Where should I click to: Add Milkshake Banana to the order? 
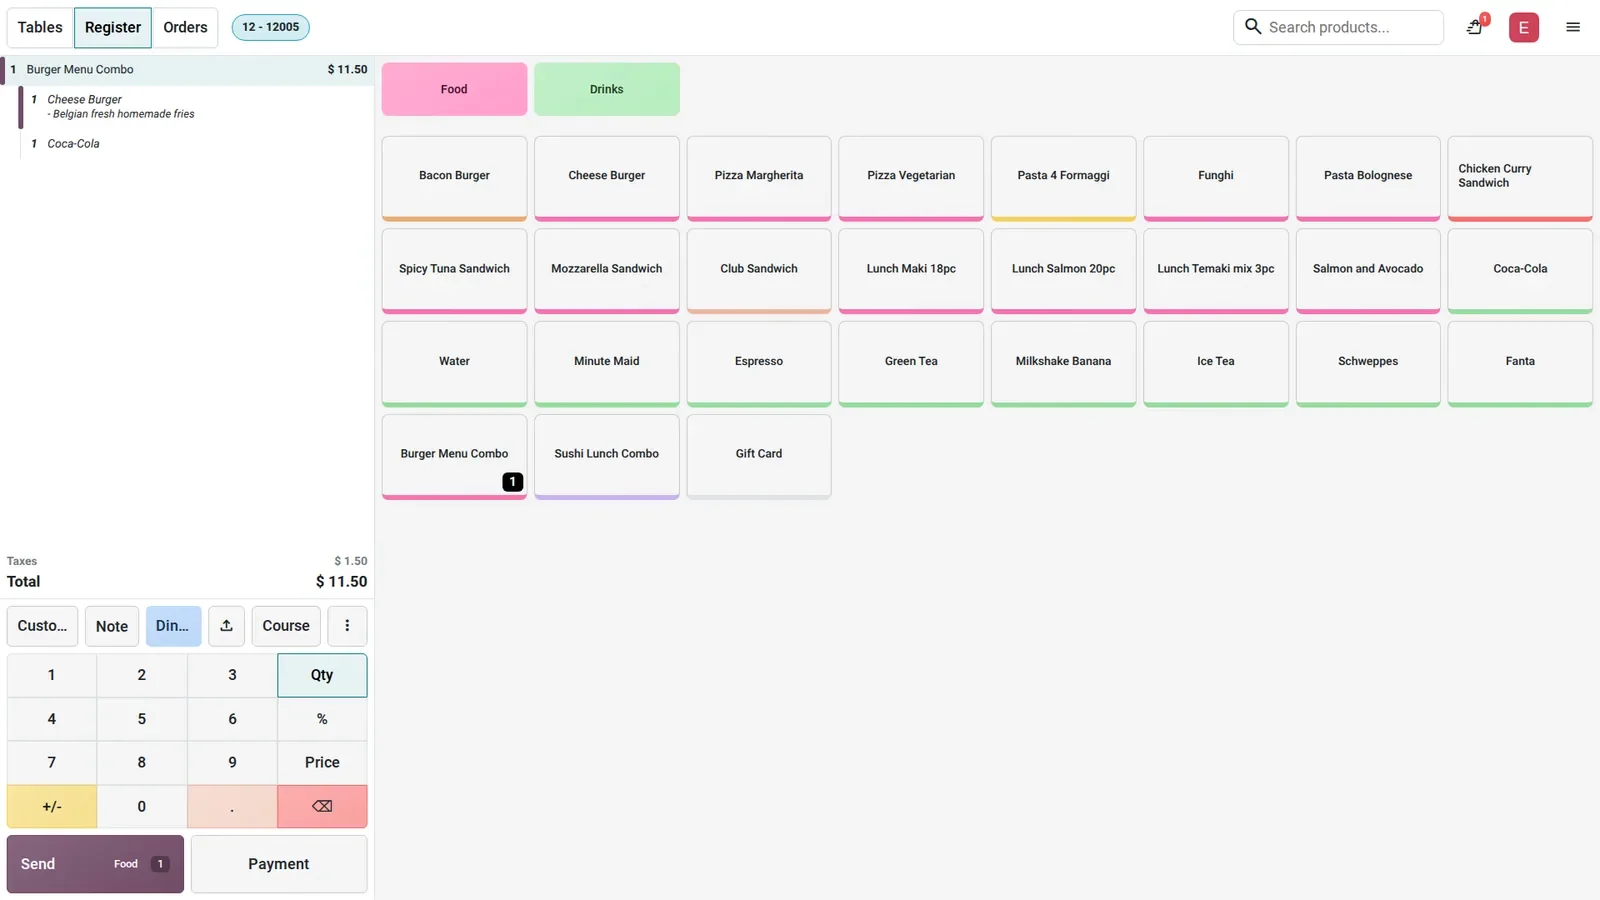tap(1063, 364)
